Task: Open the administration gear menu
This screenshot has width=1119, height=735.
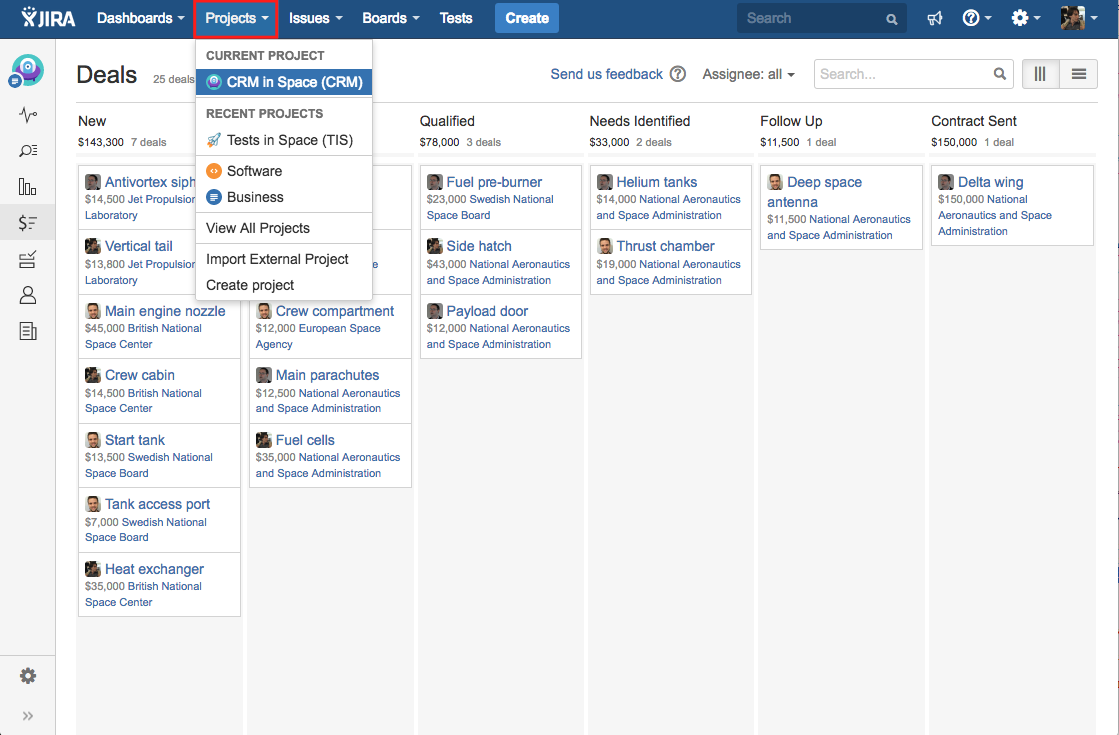Action: 1026,19
